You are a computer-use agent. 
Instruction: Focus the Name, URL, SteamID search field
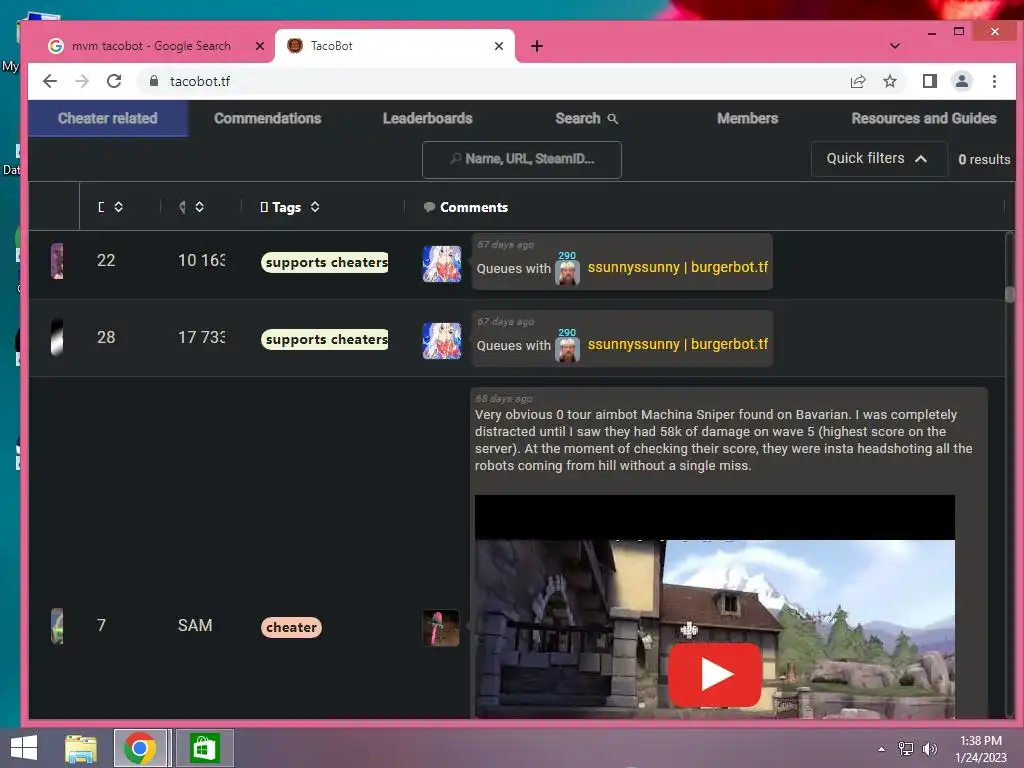tap(522, 159)
